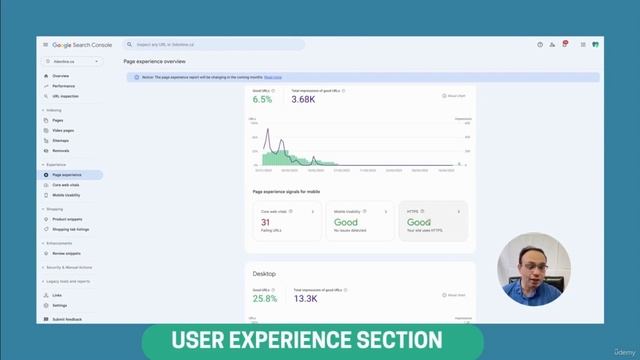Click the presenter webcam thumbnail
Viewport: 640px width, 360px height.
pos(534,269)
